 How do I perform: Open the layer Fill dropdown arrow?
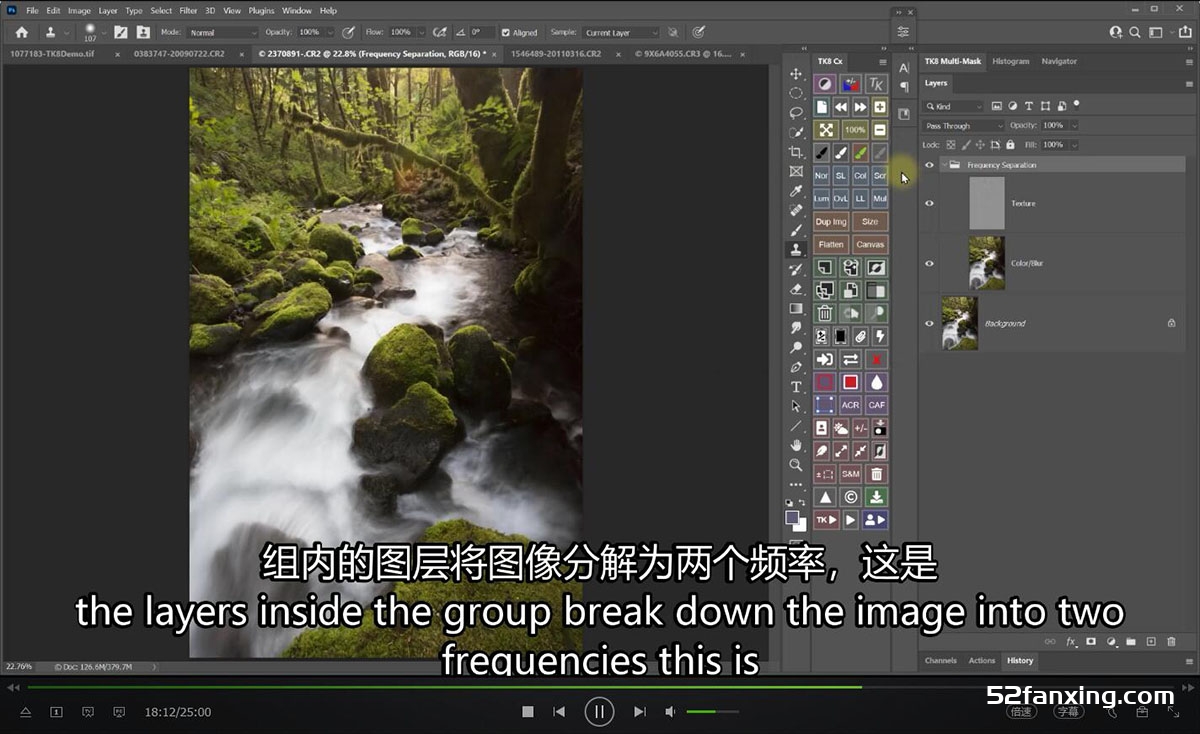click(1075, 145)
